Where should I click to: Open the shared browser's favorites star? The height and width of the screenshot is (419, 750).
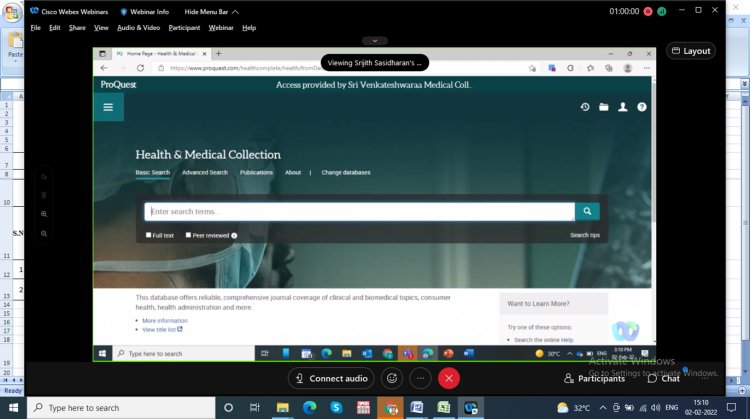click(590, 68)
